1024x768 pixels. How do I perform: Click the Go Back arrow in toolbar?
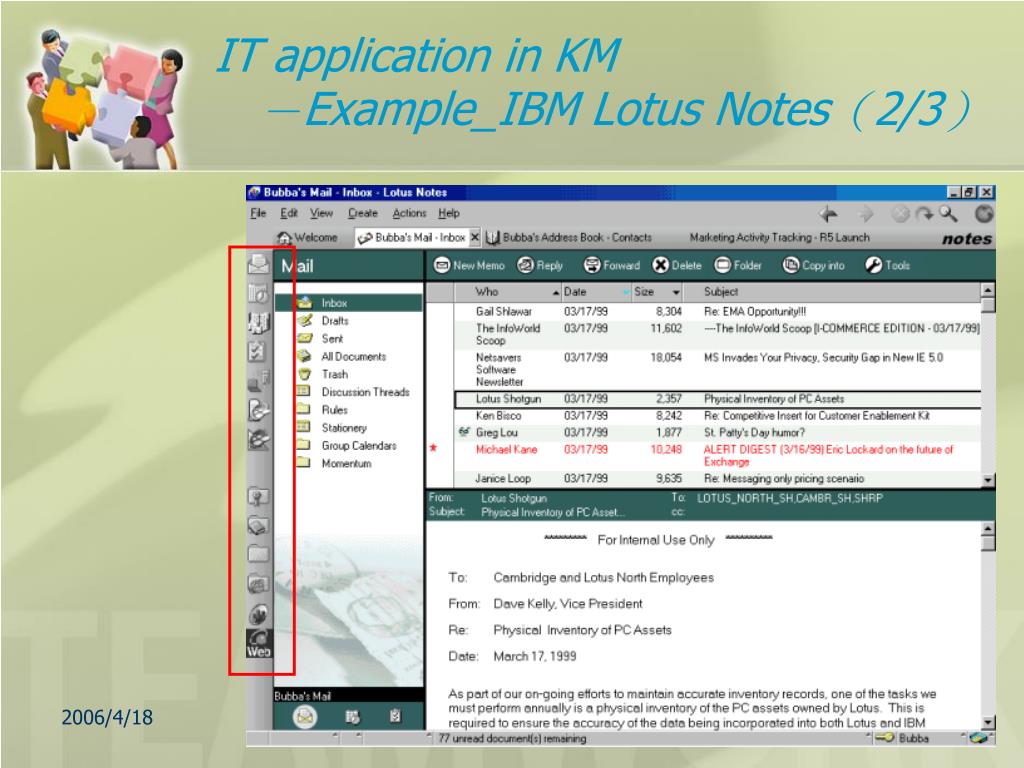point(828,214)
